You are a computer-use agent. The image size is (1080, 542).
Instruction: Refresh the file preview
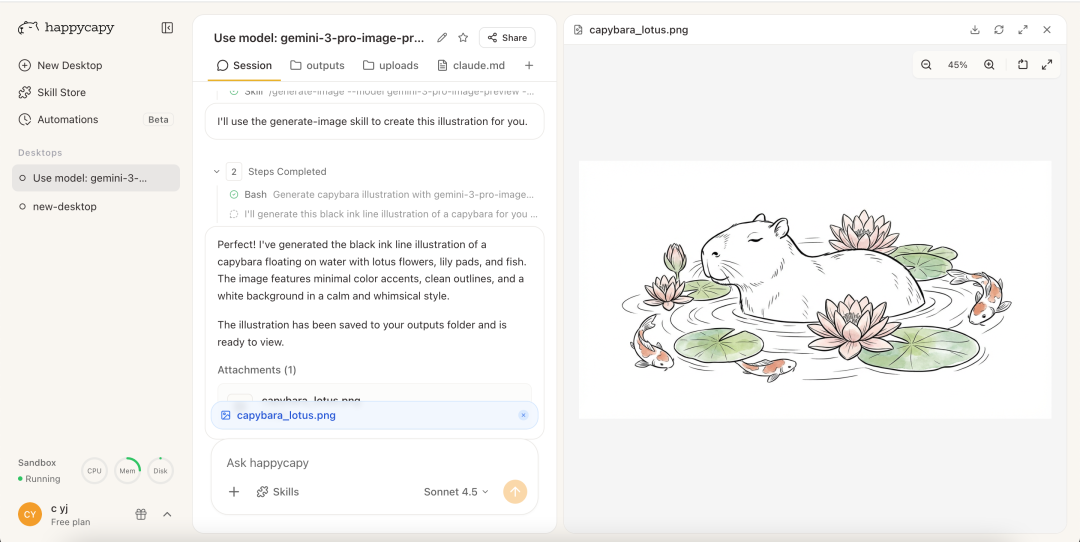999,30
